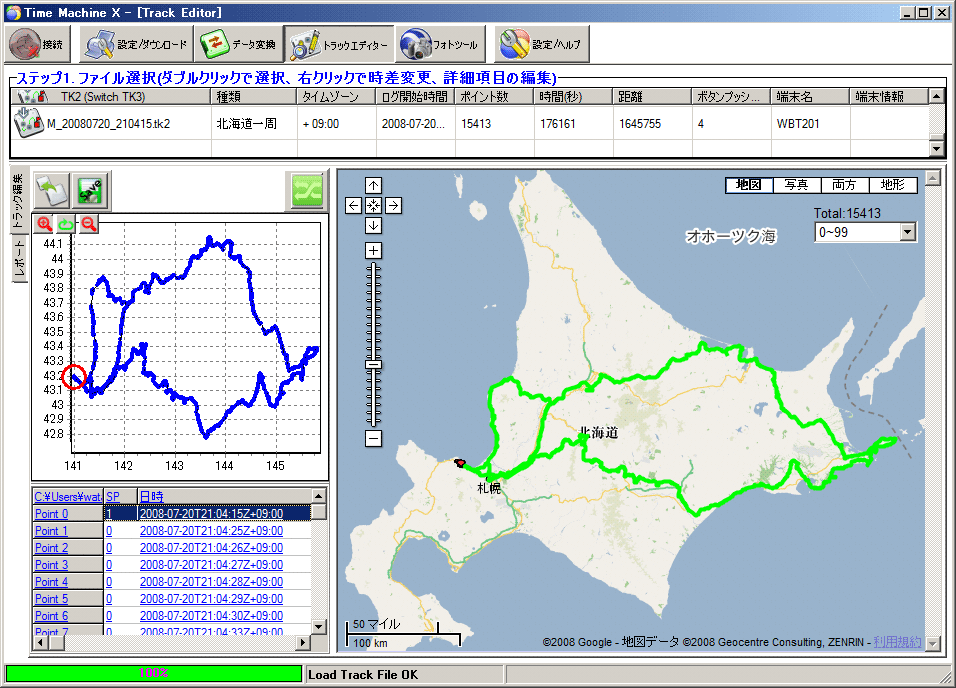Click the 距離 column header
The image size is (956, 688).
click(652, 96)
